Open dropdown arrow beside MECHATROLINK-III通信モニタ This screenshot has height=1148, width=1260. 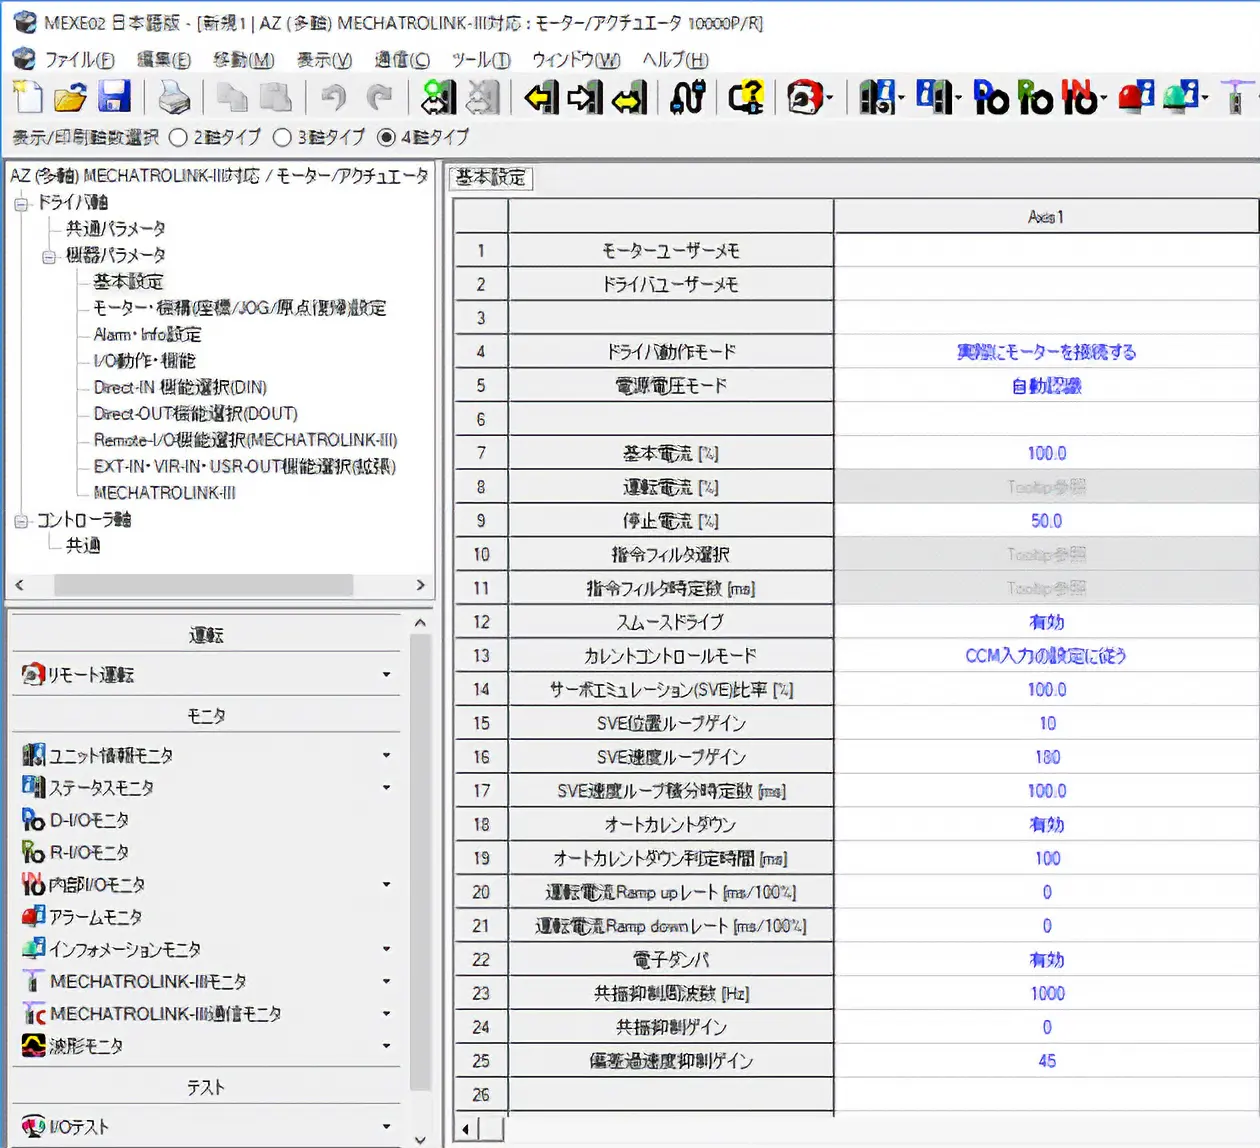[x=386, y=1014]
